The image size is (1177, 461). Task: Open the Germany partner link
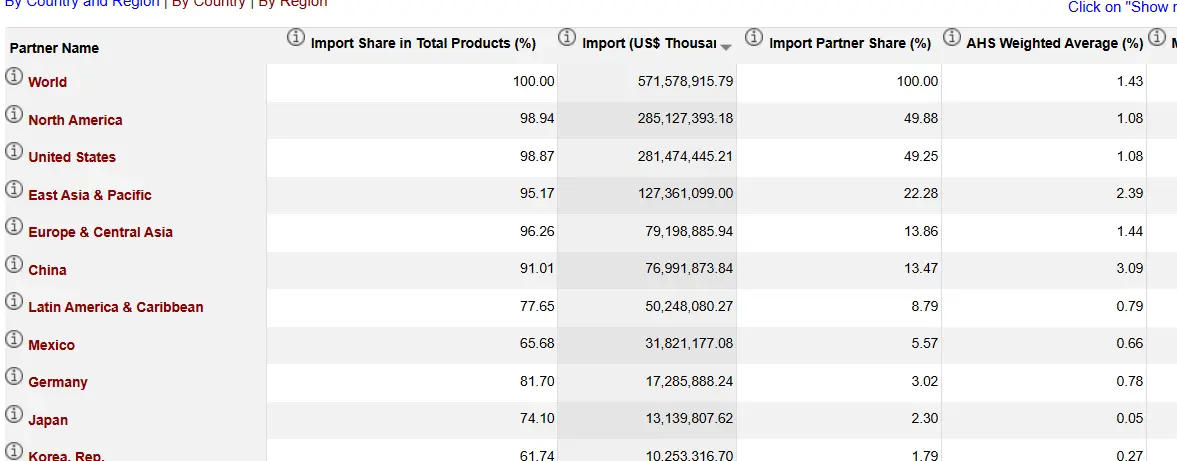[x=58, y=382]
